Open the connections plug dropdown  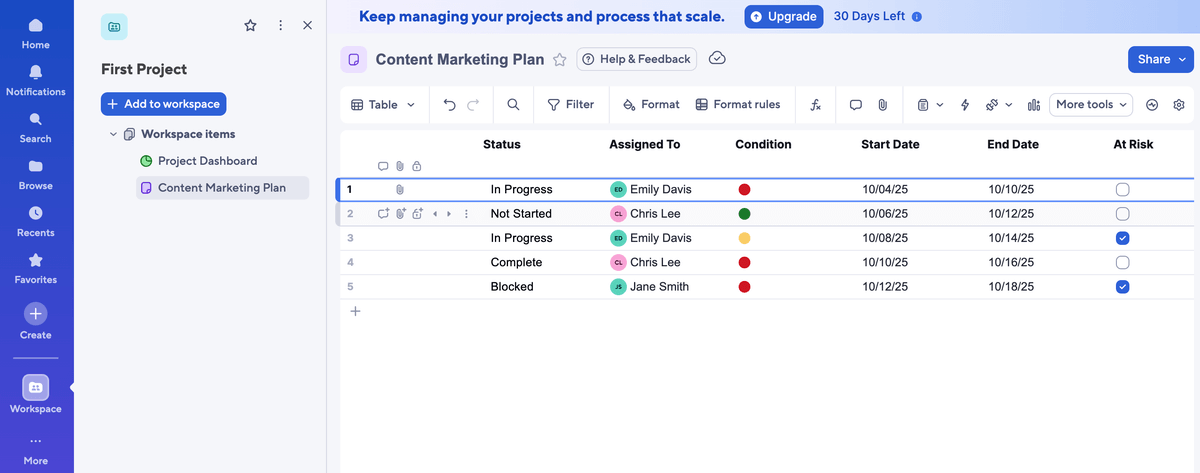point(999,104)
